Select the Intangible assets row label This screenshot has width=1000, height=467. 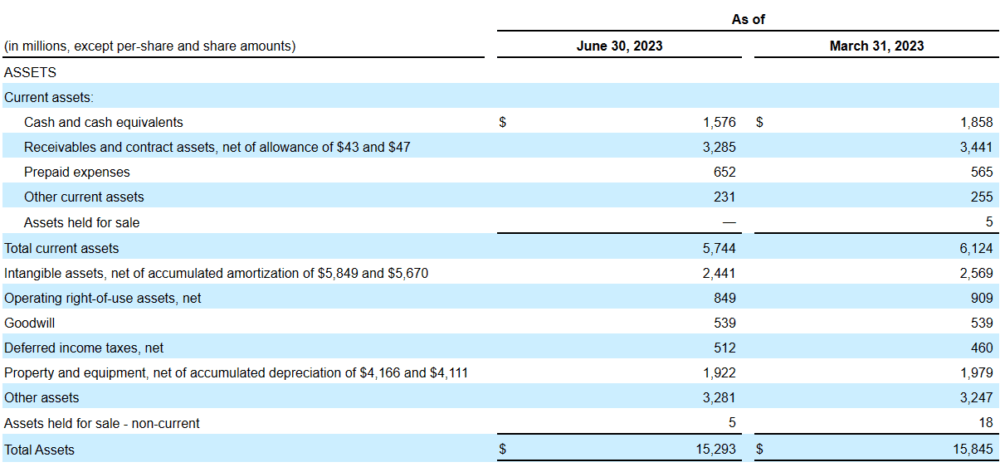[216, 273]
